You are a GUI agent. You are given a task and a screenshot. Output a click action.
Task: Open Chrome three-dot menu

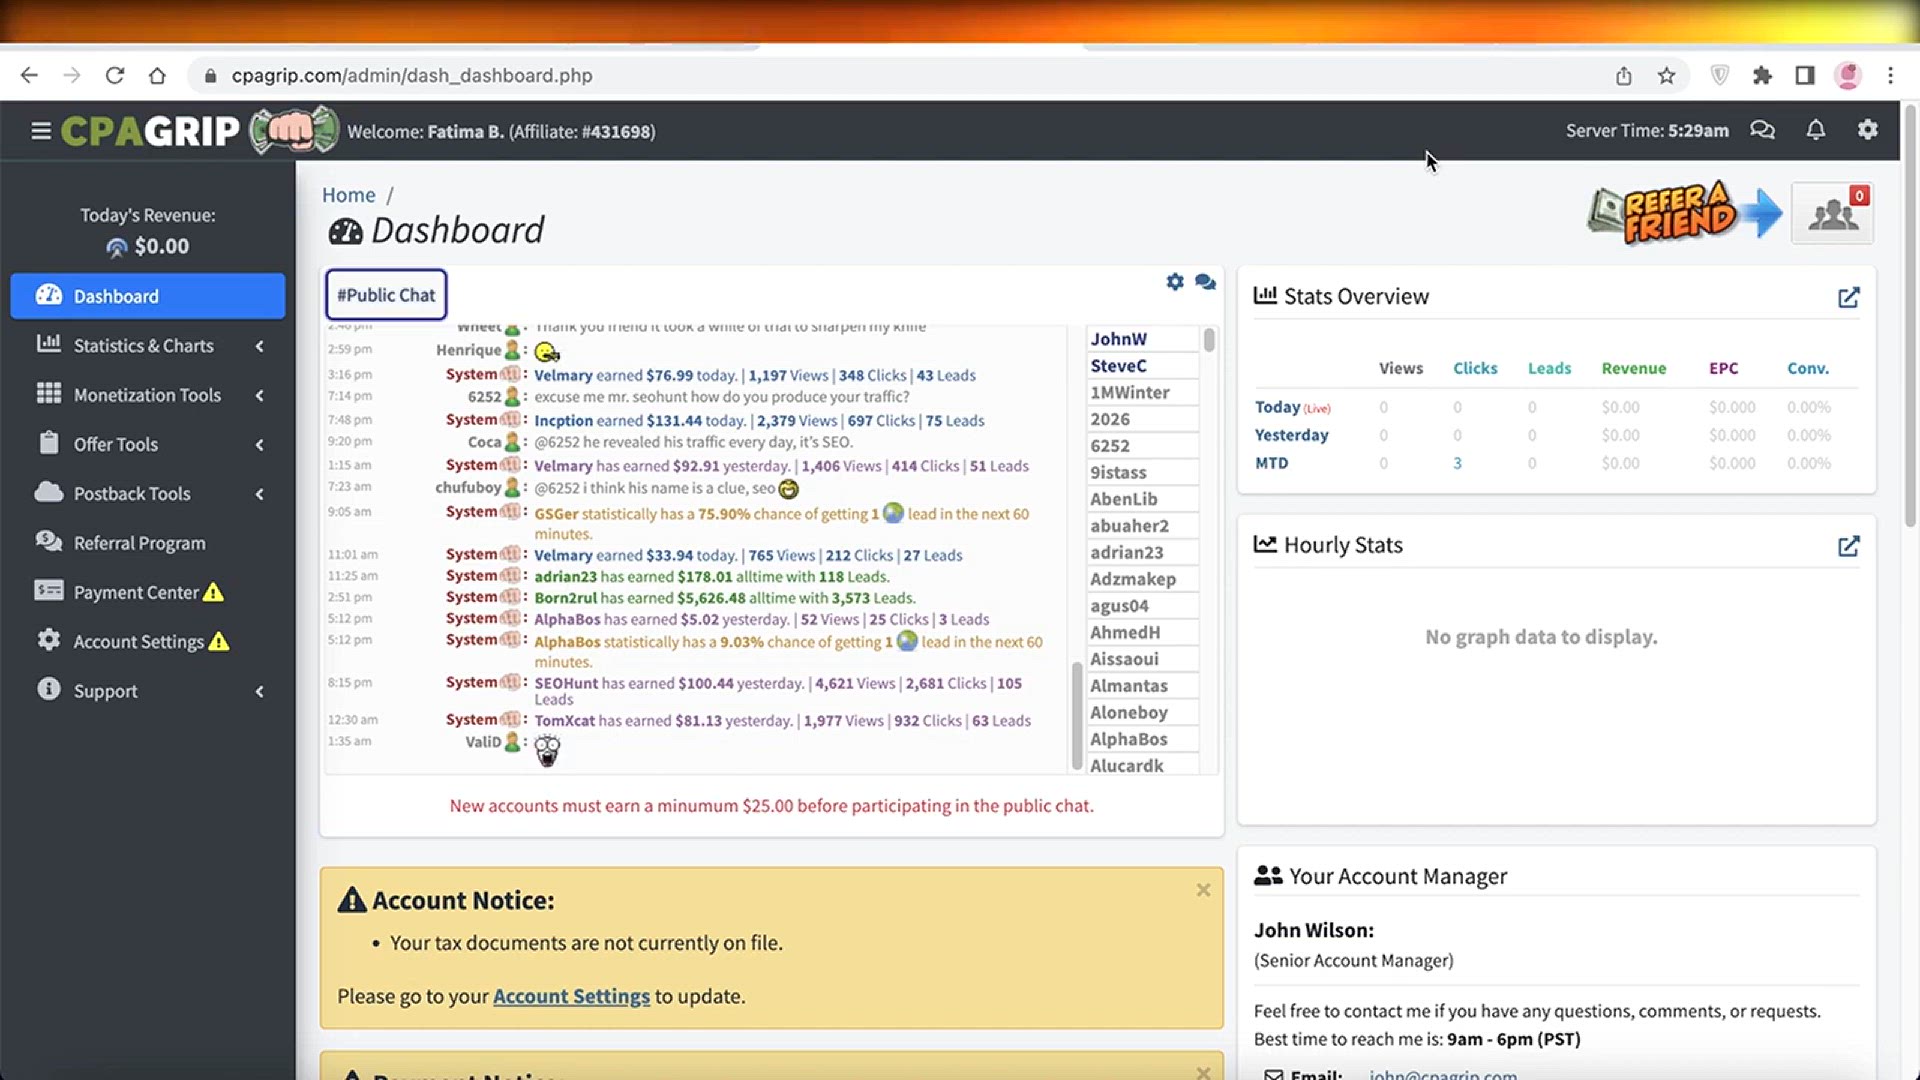click(1890, 75)
